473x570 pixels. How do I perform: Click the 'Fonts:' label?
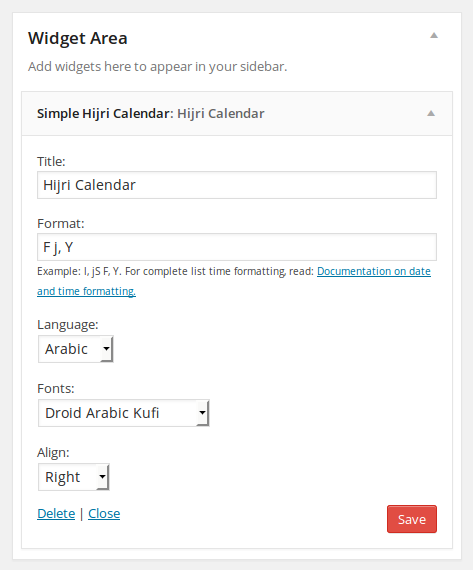[56, 389]
